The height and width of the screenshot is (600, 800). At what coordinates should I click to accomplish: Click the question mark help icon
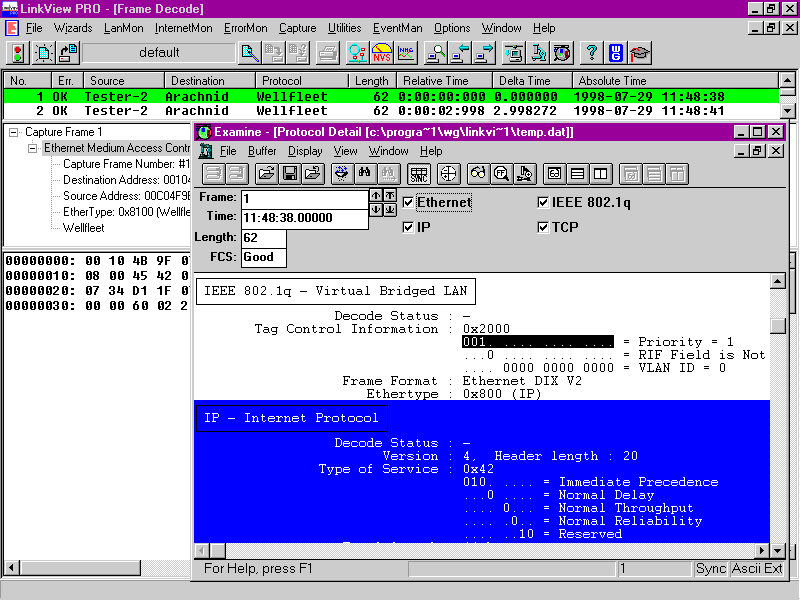coord(591,52)
